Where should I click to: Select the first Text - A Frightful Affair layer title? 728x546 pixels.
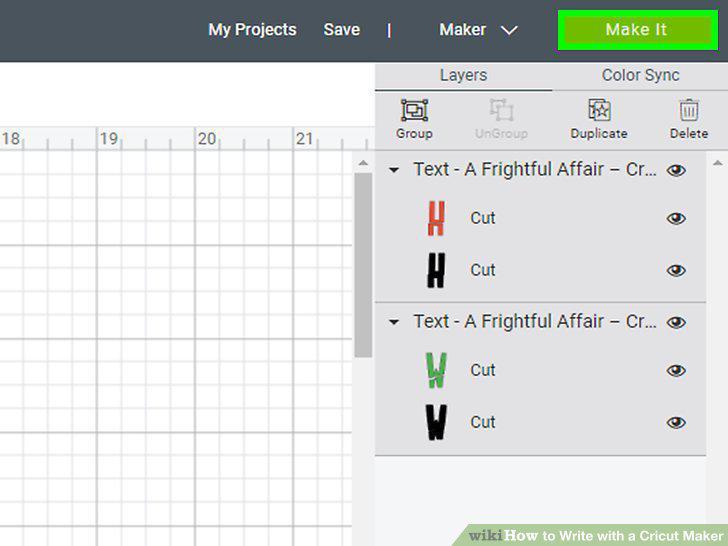coord(535,169)
